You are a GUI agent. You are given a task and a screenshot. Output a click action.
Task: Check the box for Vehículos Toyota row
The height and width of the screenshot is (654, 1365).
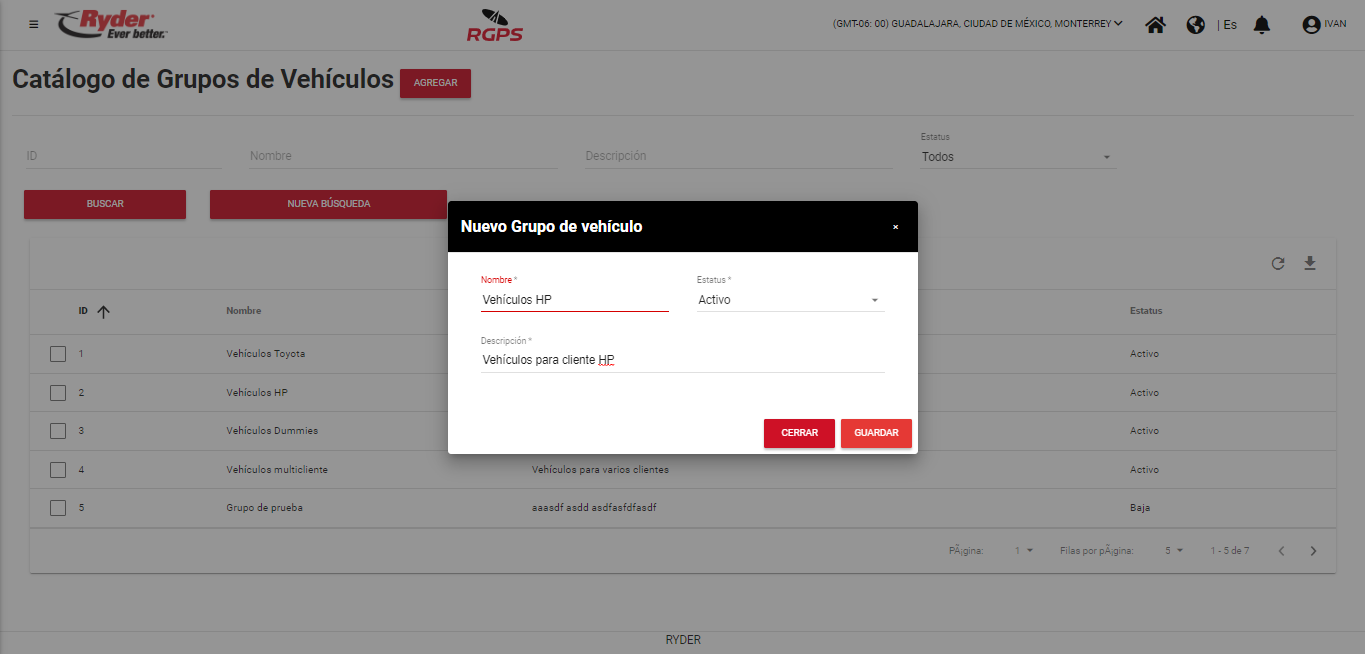58,354
